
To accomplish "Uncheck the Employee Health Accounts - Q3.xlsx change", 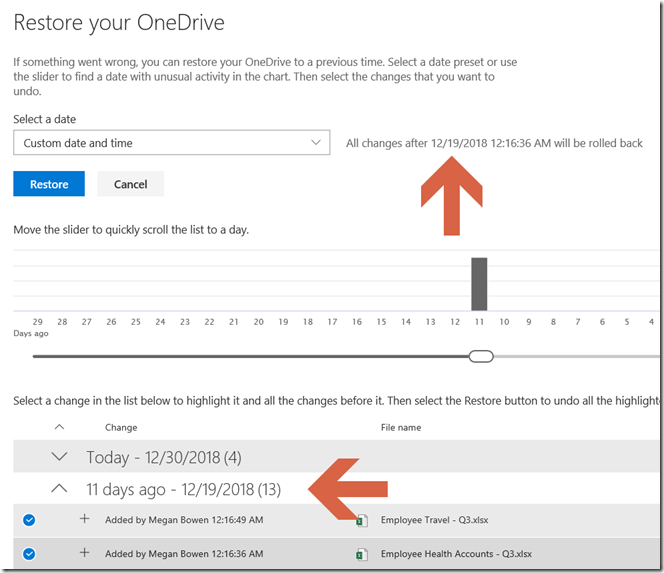I will click(x=29, y=554).
